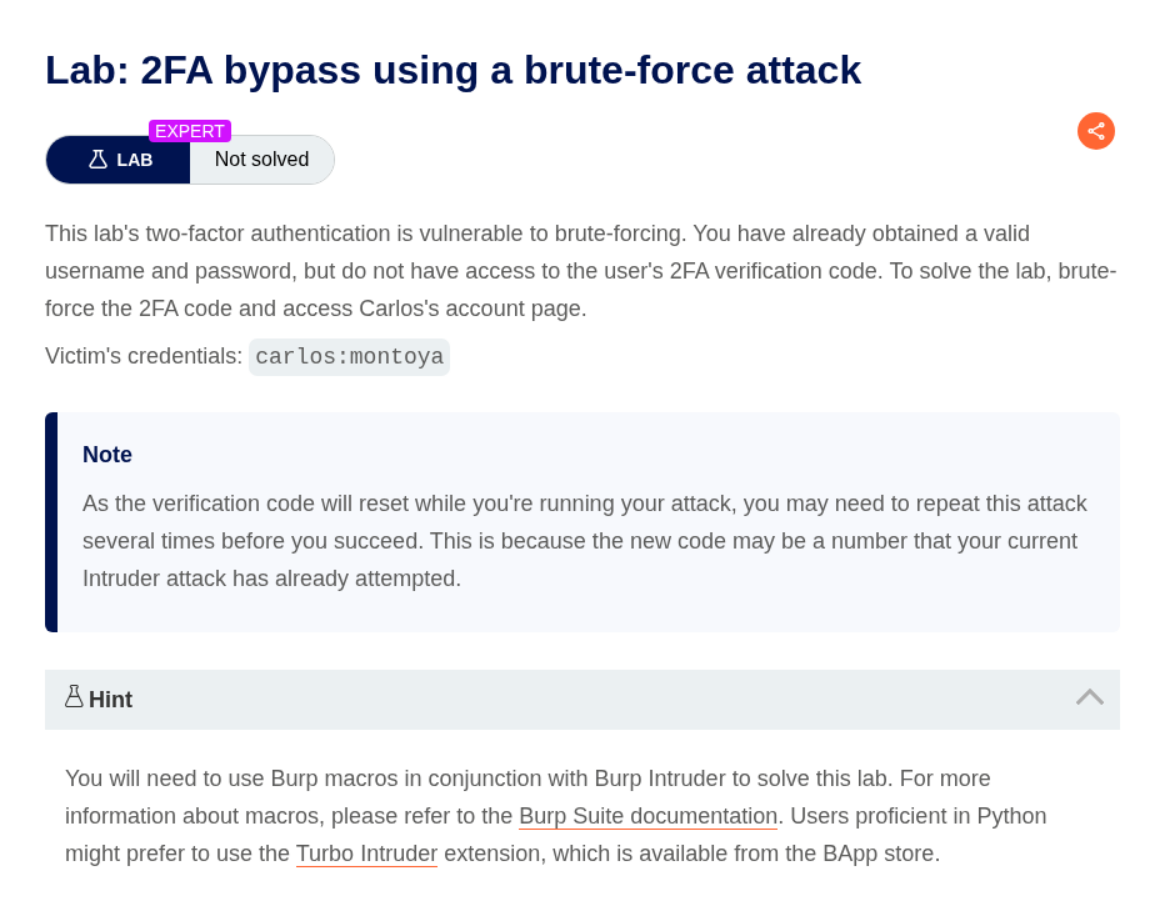Click the Victim's credentials label
The image size is (1162, 902).
tap(143, 356)
